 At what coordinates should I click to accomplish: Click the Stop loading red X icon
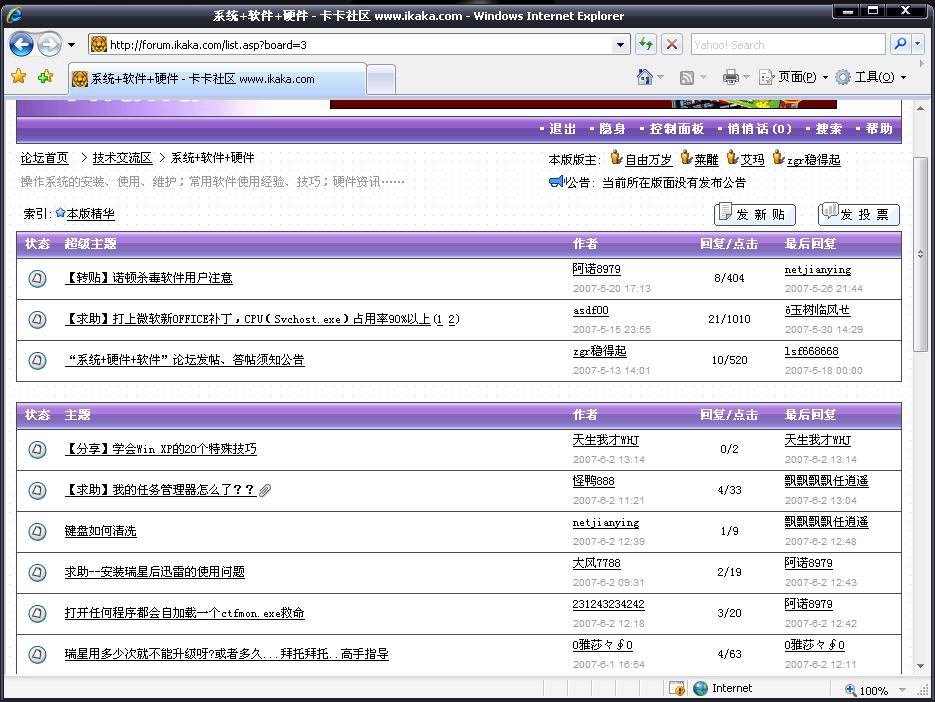[x=672, y=45]
